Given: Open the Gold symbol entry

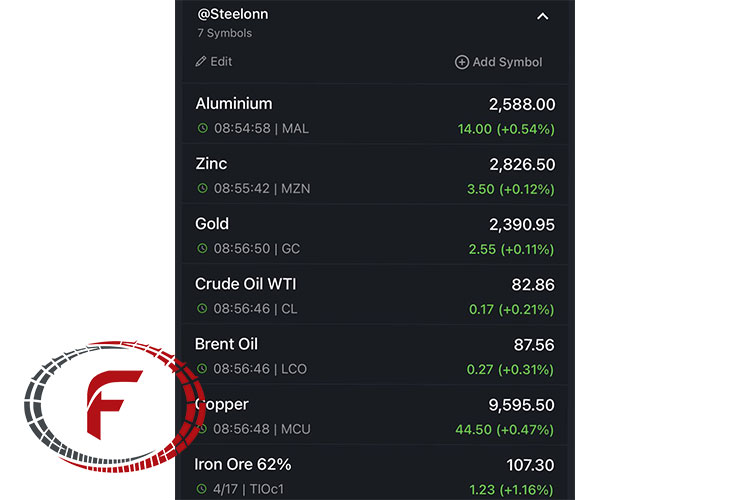Looking at the screenshot, I should tap(375, 235).
